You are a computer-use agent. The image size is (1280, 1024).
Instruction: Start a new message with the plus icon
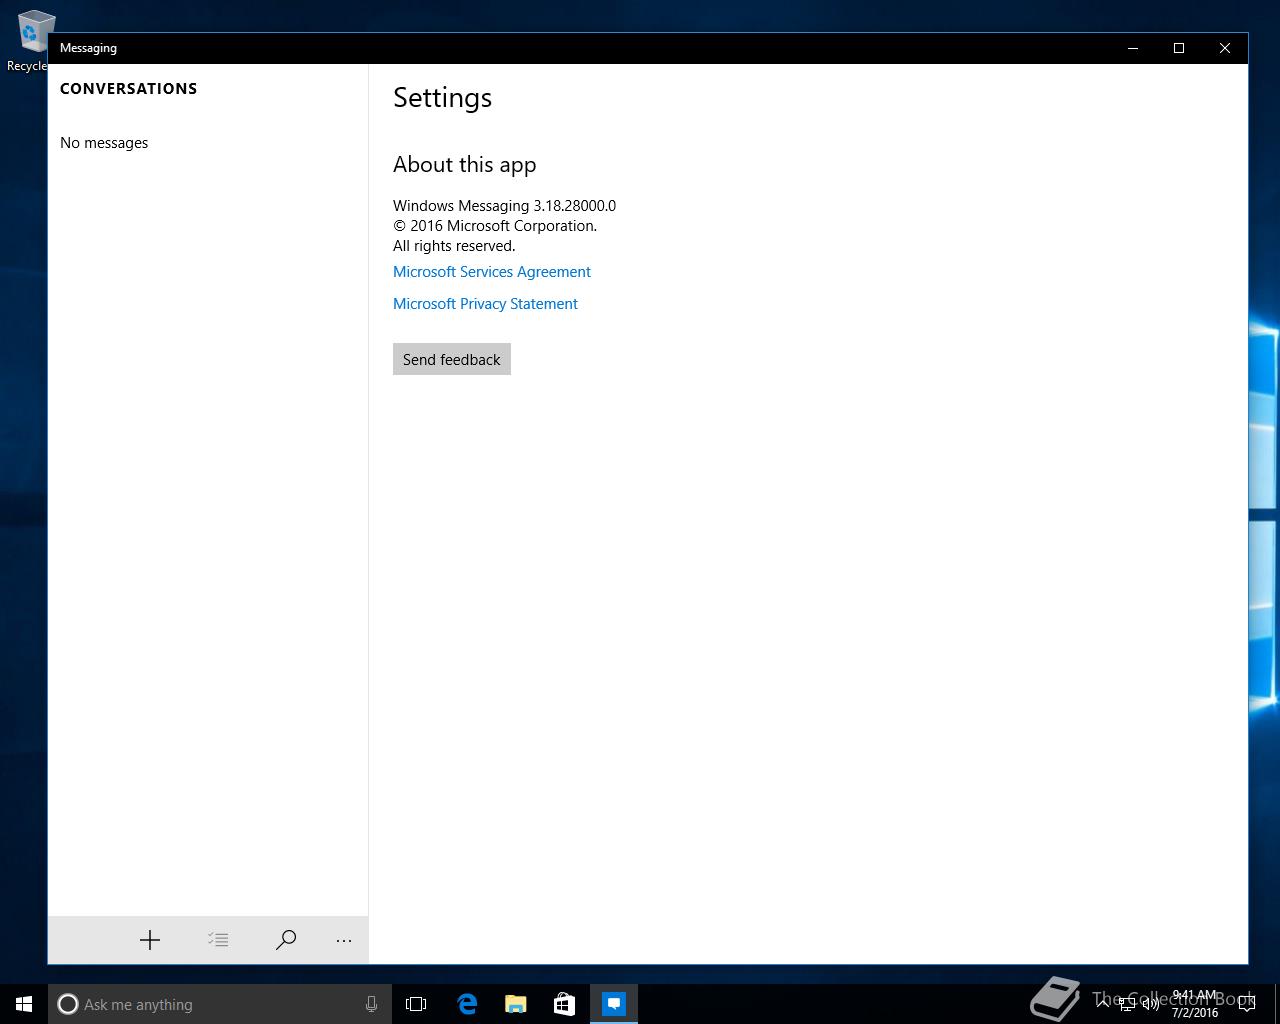[x=150, y=940]
